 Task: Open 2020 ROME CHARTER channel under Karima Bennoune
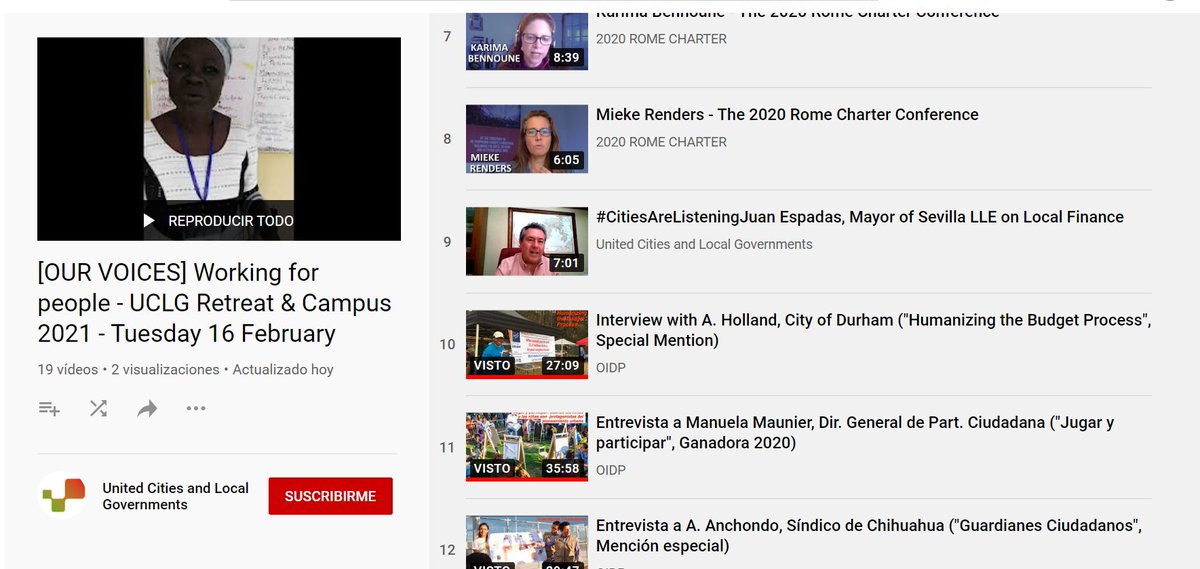click(661, 39)
